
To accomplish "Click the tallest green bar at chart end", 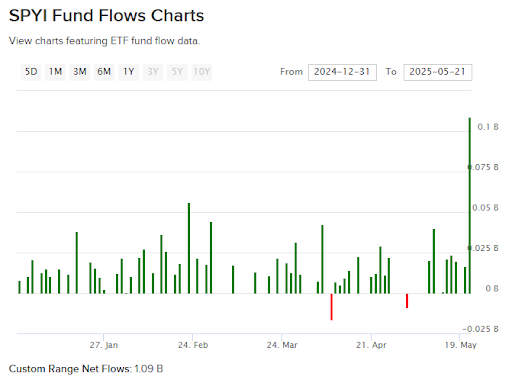I will pyautogui.click(x=470, y=205).
